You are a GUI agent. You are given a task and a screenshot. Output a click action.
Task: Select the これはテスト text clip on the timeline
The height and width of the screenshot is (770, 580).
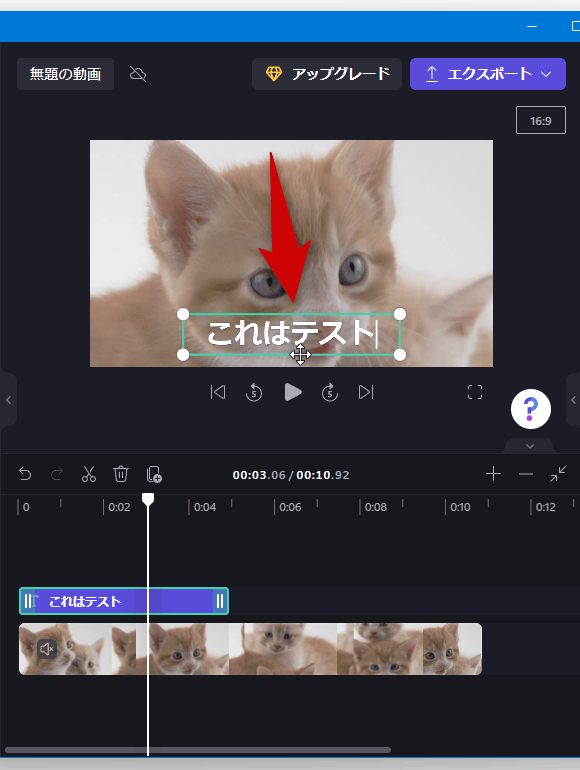point(124,601)
